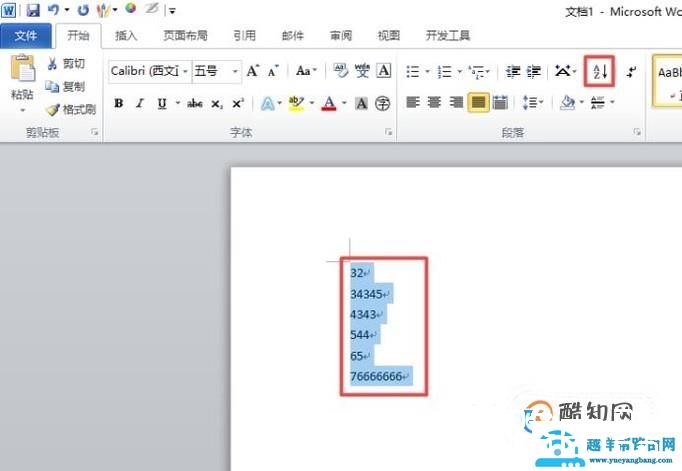Click the line 76666666 in the document
The image size is (682, 471).
coord(376,376)
